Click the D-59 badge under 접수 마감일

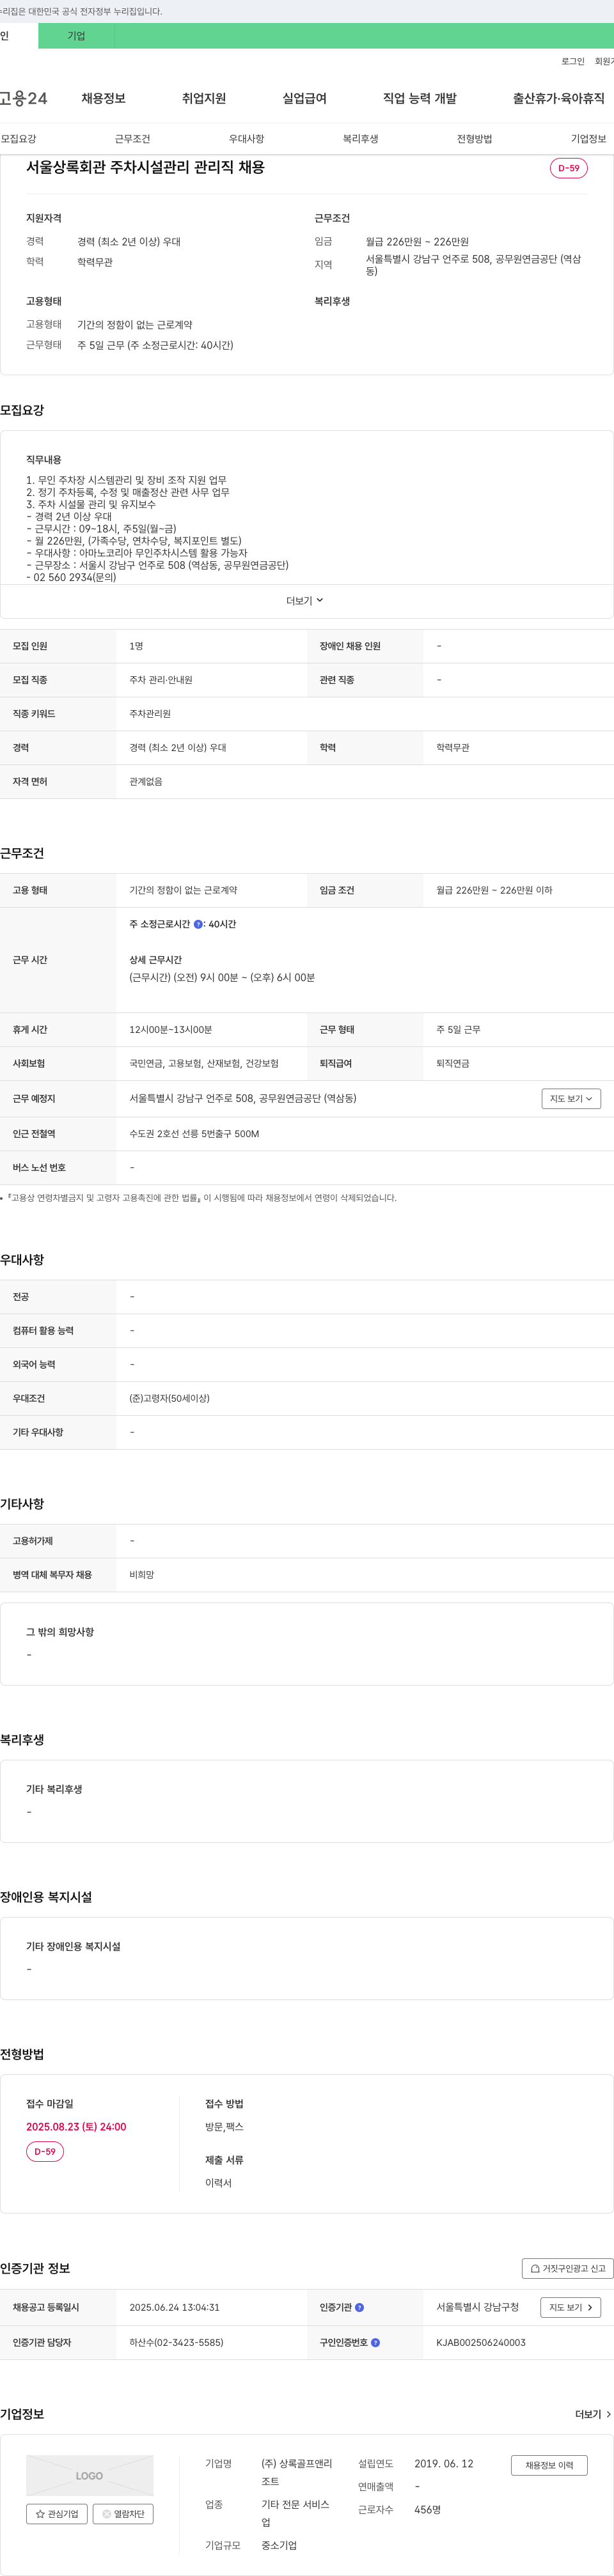45,2151
